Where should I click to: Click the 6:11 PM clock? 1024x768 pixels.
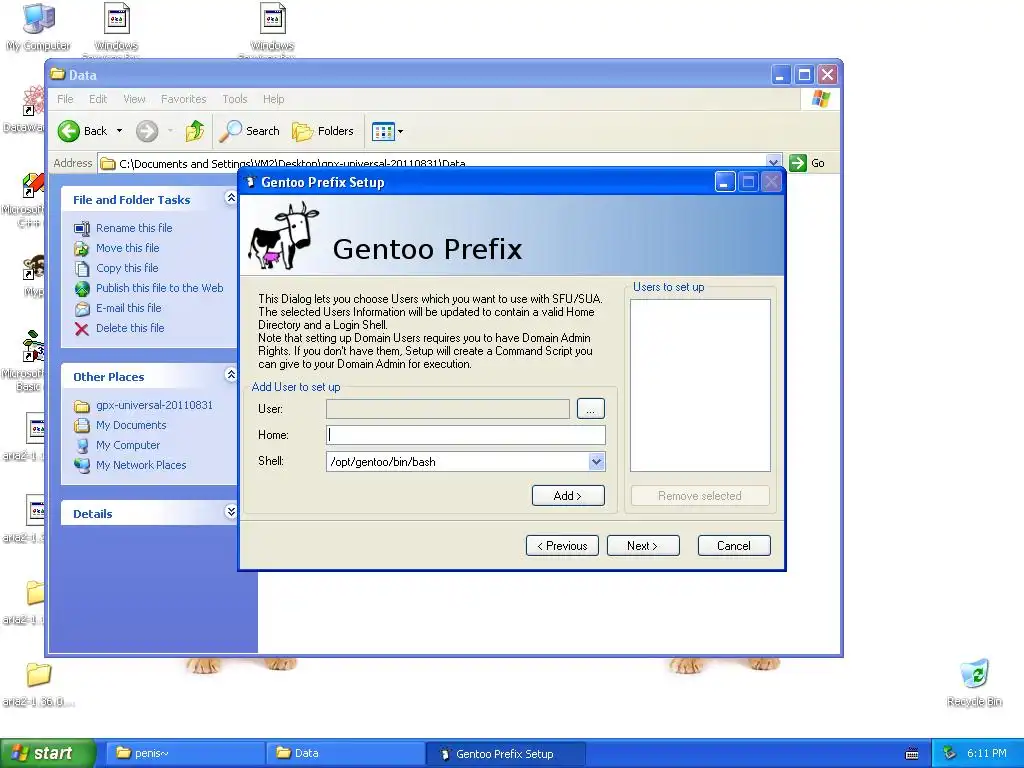click(x=987, y=754)
